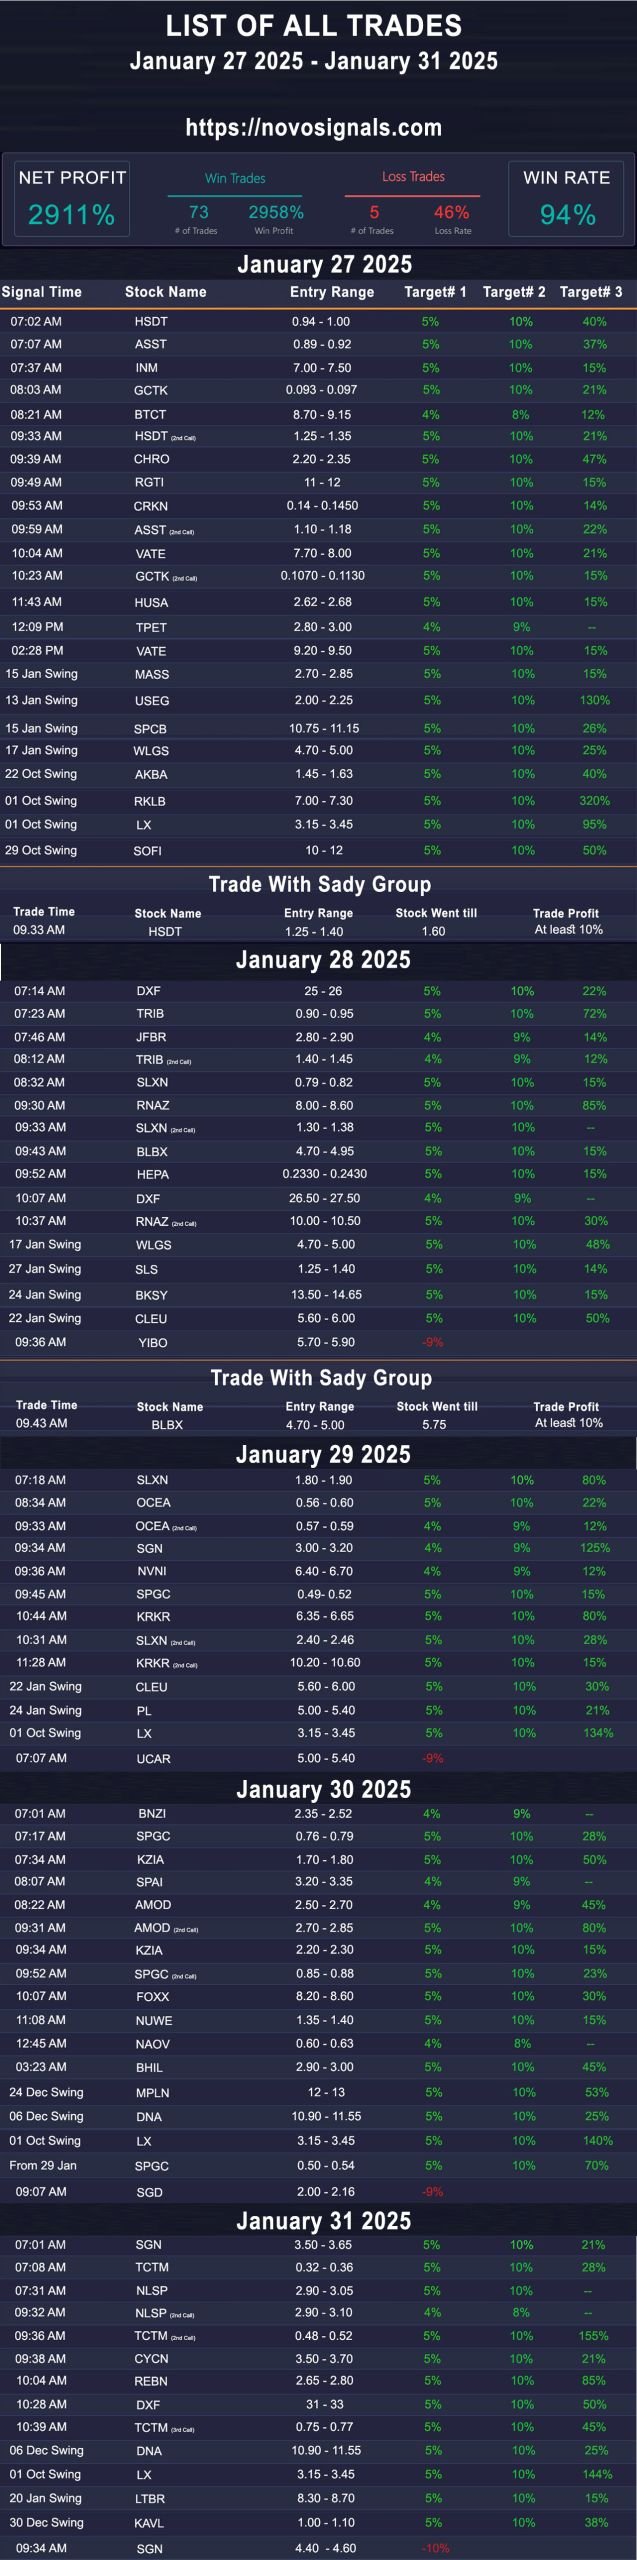Screen dimensions: 637x2560
Task: Select the HSDT row at 07:02 AM
Action: click(318, 321)
